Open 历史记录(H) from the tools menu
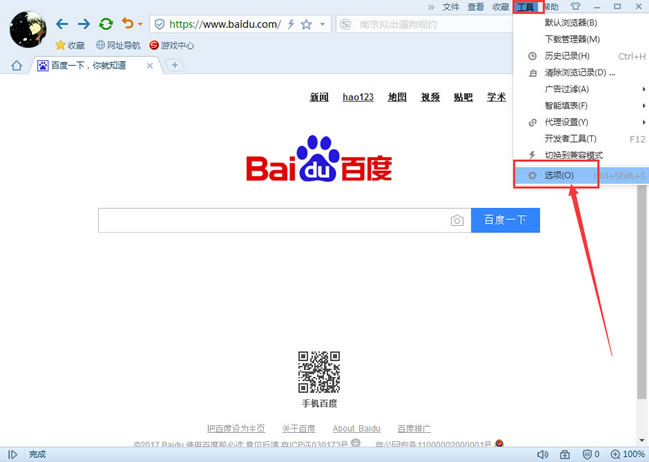Image resolution: width=649 pixels, height=462 pixels. [566, 56]
